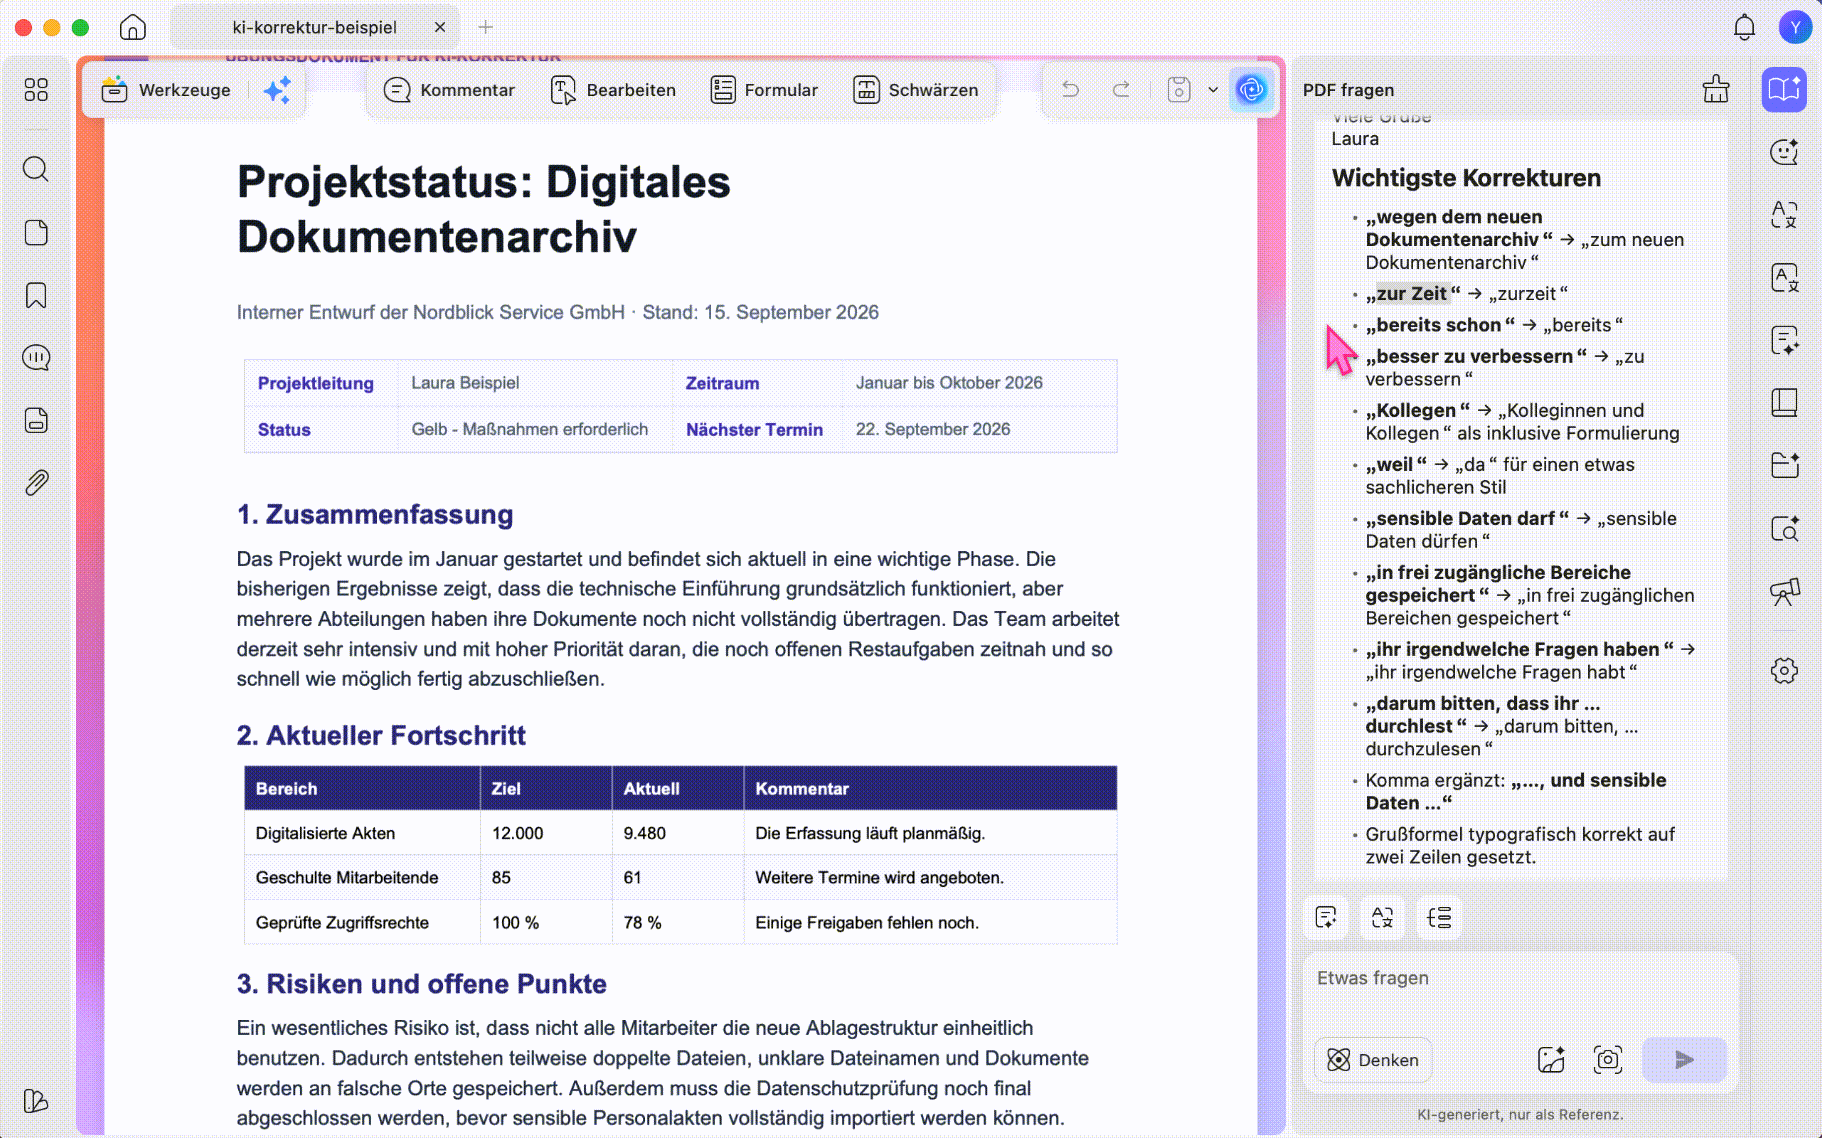Viewport: 1822px width, 1138px height.
Task: Open the book reader icon in right sidebar
Action: (1784, 402)
